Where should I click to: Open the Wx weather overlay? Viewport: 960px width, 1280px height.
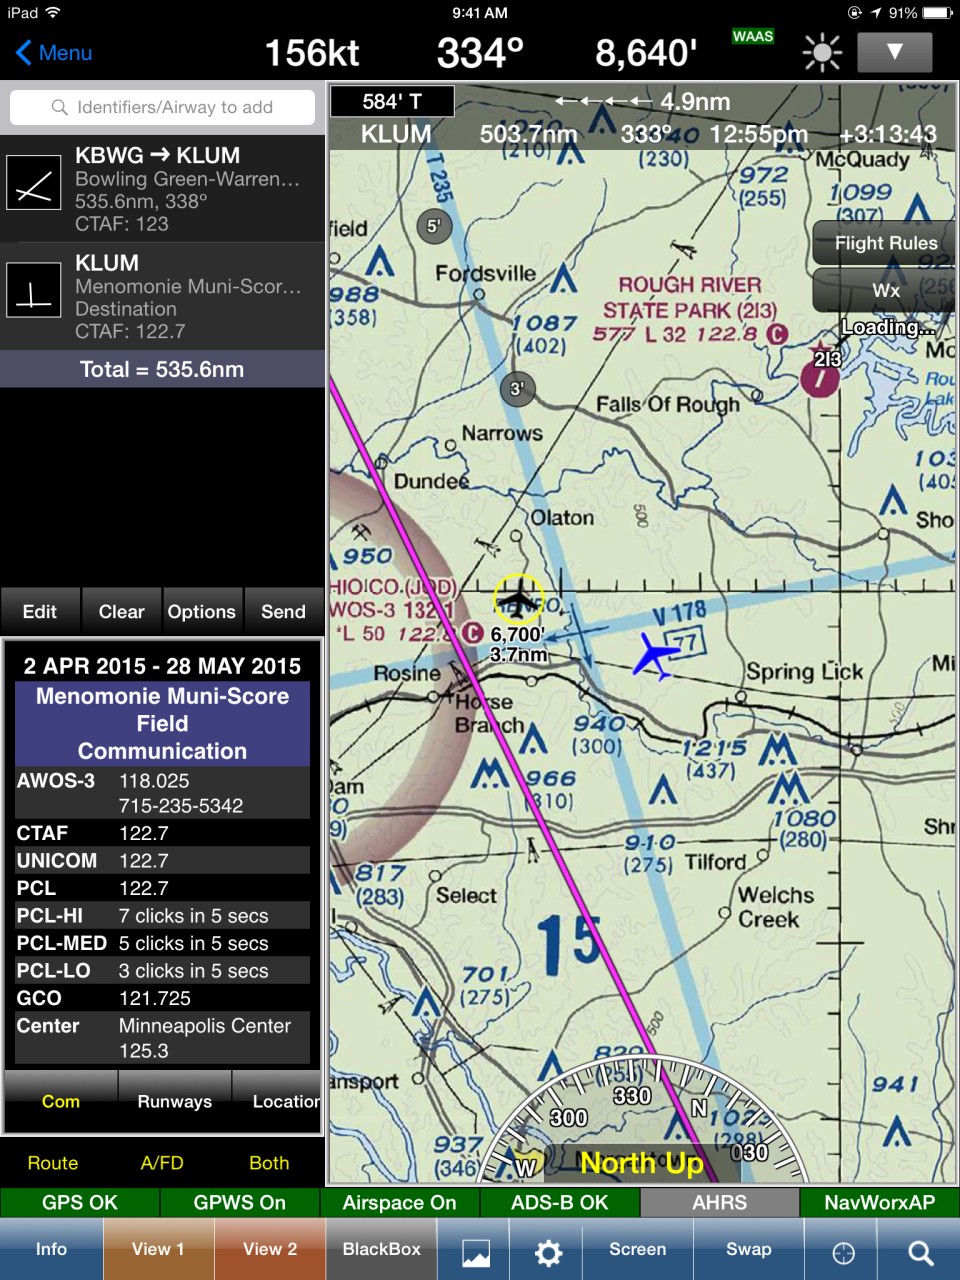(x=886, y=290)
